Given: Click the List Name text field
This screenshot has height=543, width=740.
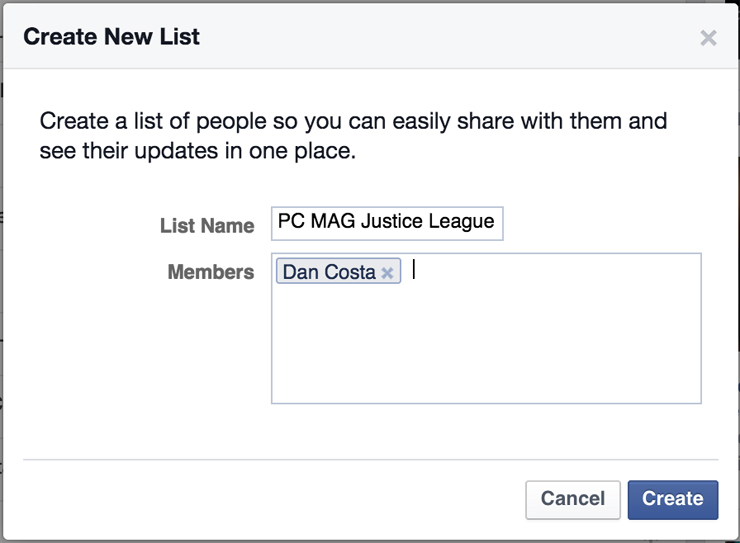Looking at the screenshot, I should pos(387,223).
